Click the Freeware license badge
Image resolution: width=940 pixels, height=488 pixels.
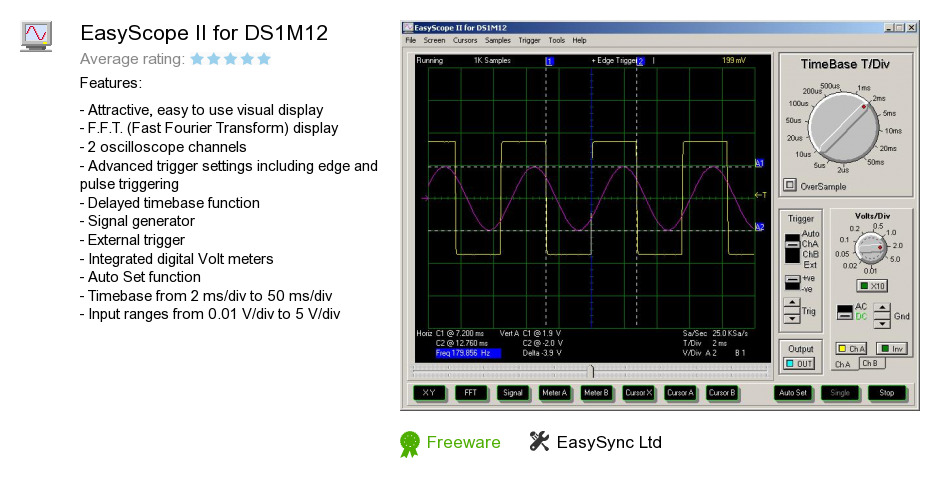coord(409,444)
